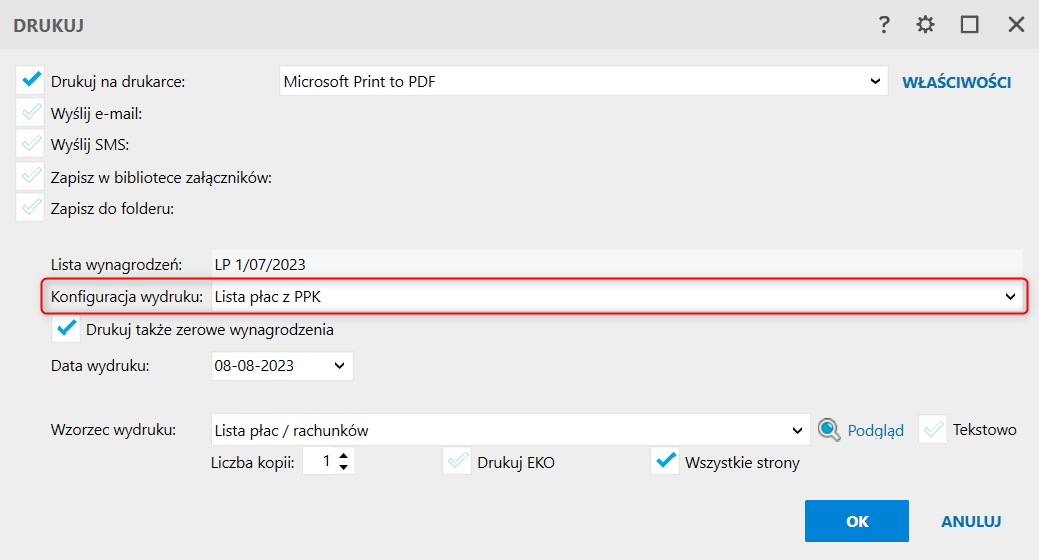Increase Liczba kopii with the up arrow

point(344,456)
